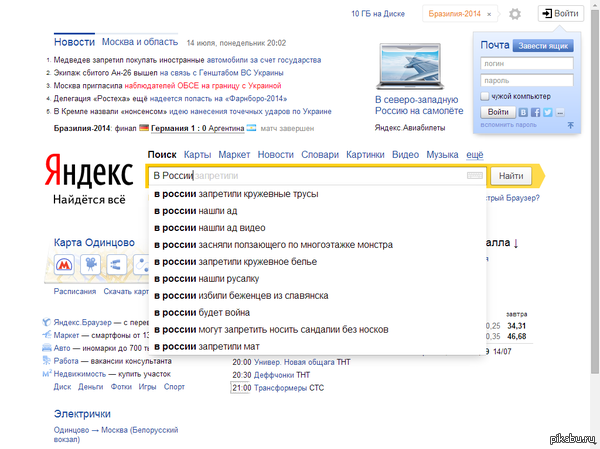Select suggestion засняли ползающего по многоэтажке монстра
600x449 pixels.
318,245
